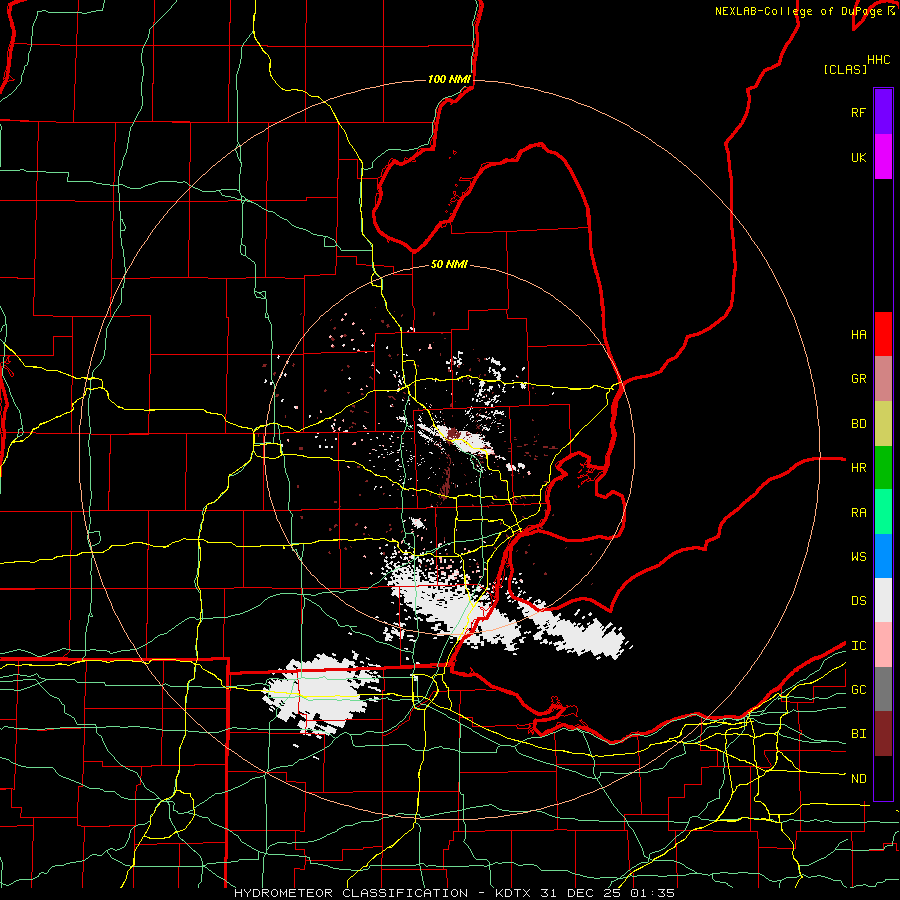The image size is (900, 900).
Task: Click the RA legend label text
Action: [858, 513]
